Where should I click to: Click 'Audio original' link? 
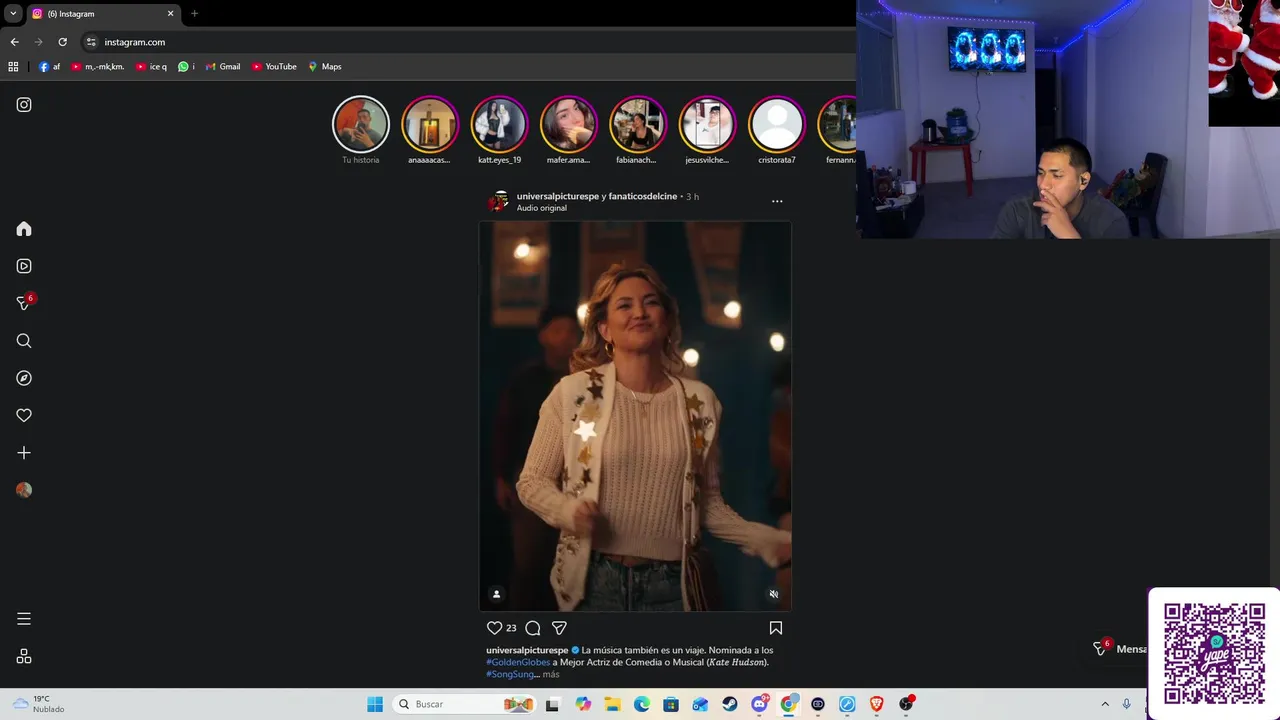click(542, 208)
